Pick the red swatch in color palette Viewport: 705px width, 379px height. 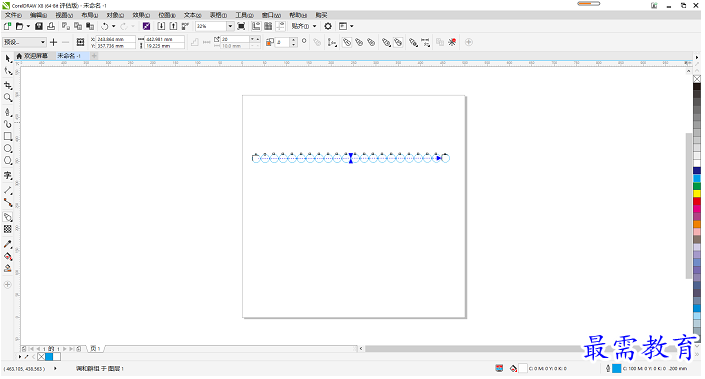click(x=696, y=201)
